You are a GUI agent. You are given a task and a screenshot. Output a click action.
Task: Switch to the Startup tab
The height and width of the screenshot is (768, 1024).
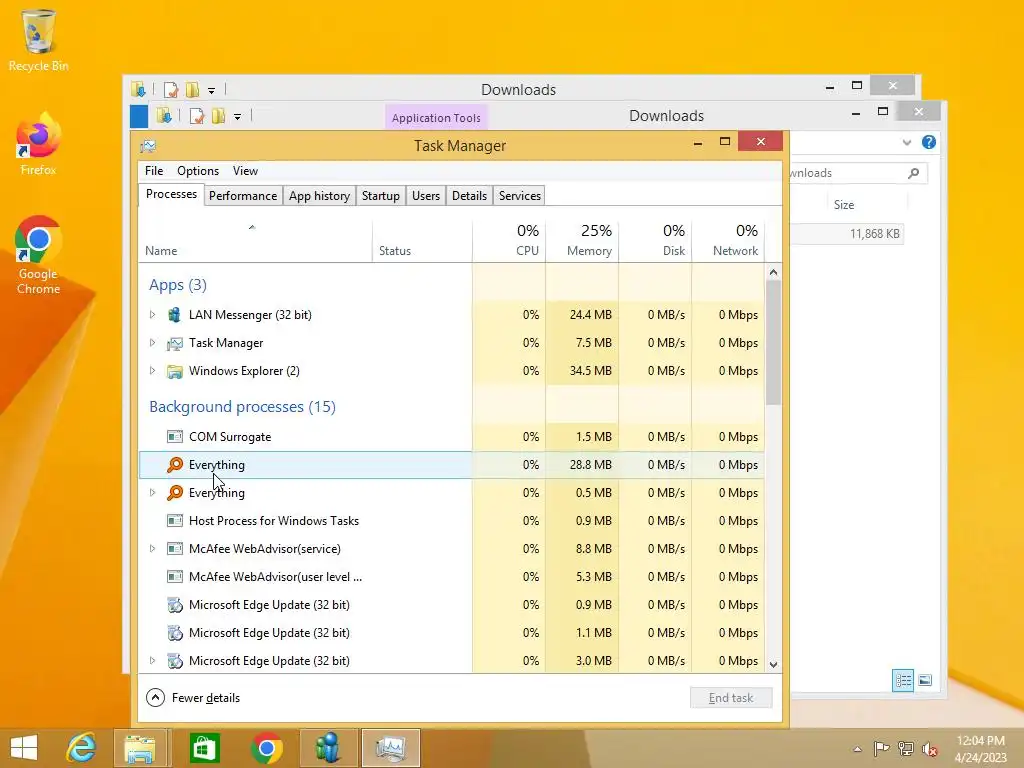[381, 196]
